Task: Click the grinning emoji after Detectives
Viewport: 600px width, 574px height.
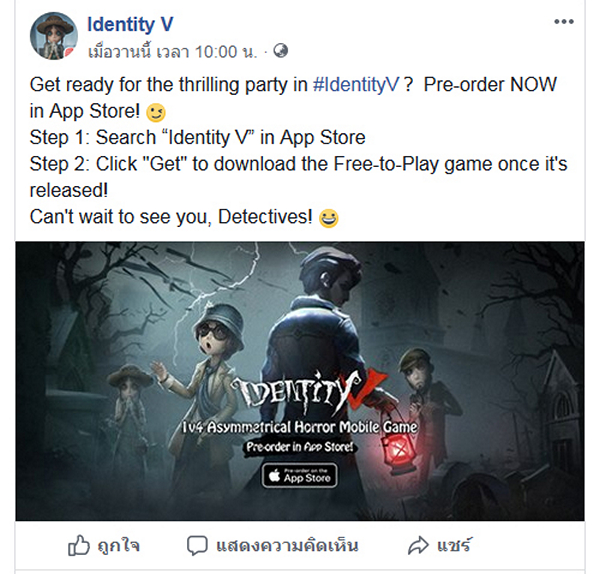Action: (329, 218)
